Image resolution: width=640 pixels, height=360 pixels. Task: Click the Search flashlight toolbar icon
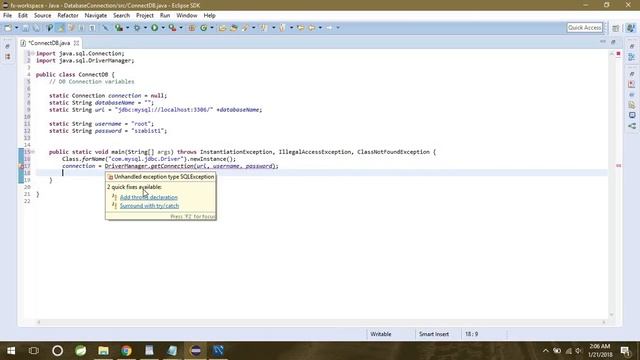[x=245, y=28]
